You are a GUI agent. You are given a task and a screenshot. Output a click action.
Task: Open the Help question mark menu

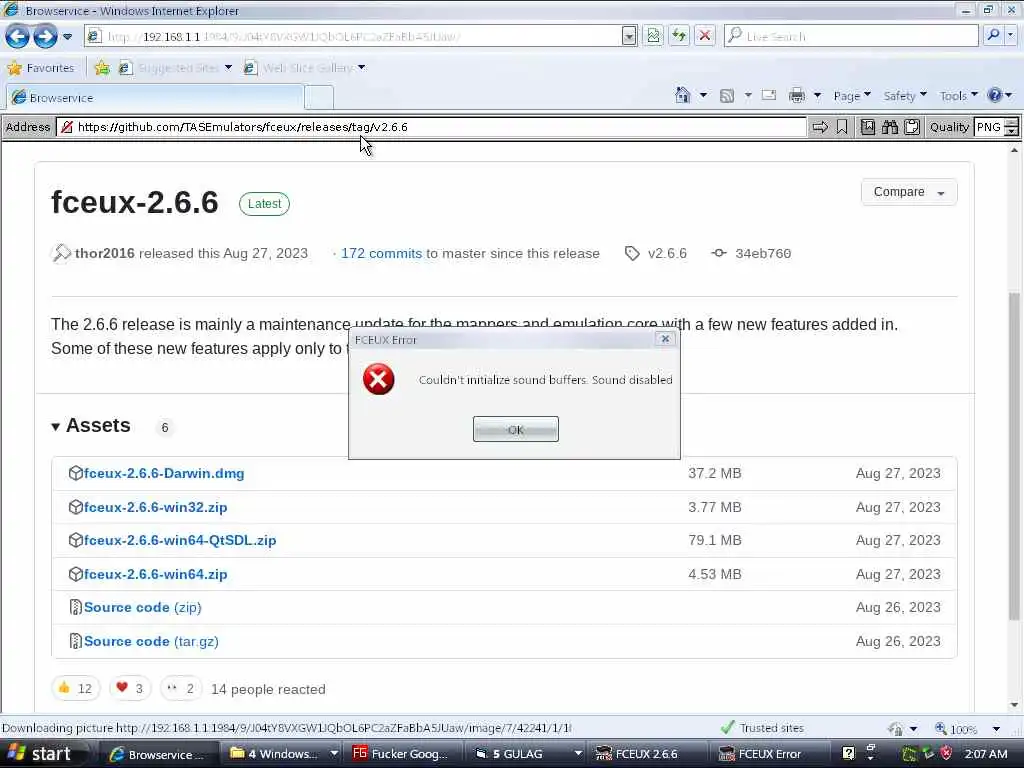[999, 96]
